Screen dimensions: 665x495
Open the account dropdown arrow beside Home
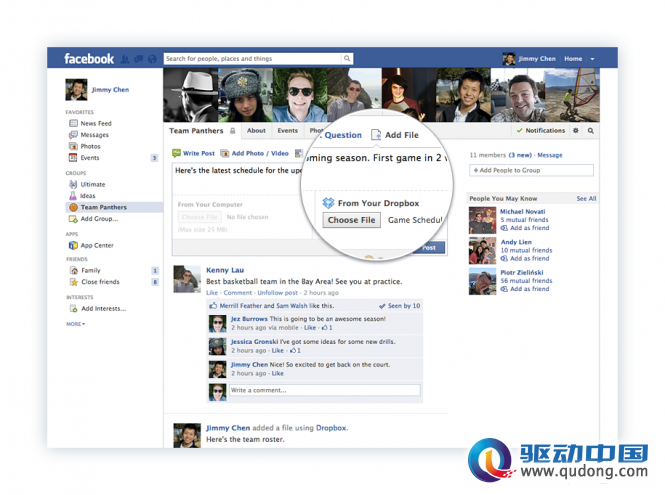tap(592, 59)
